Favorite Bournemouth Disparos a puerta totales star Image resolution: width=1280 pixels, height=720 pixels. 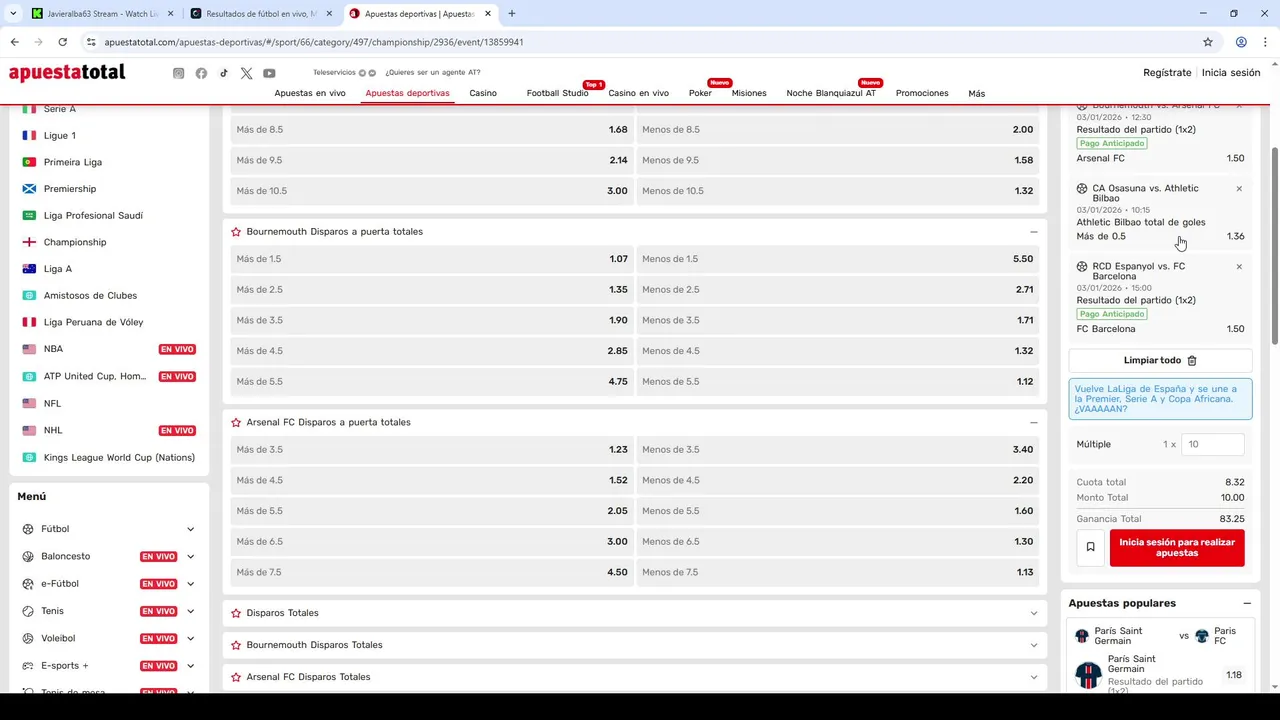pyautogui.click(x=236, y=232)
